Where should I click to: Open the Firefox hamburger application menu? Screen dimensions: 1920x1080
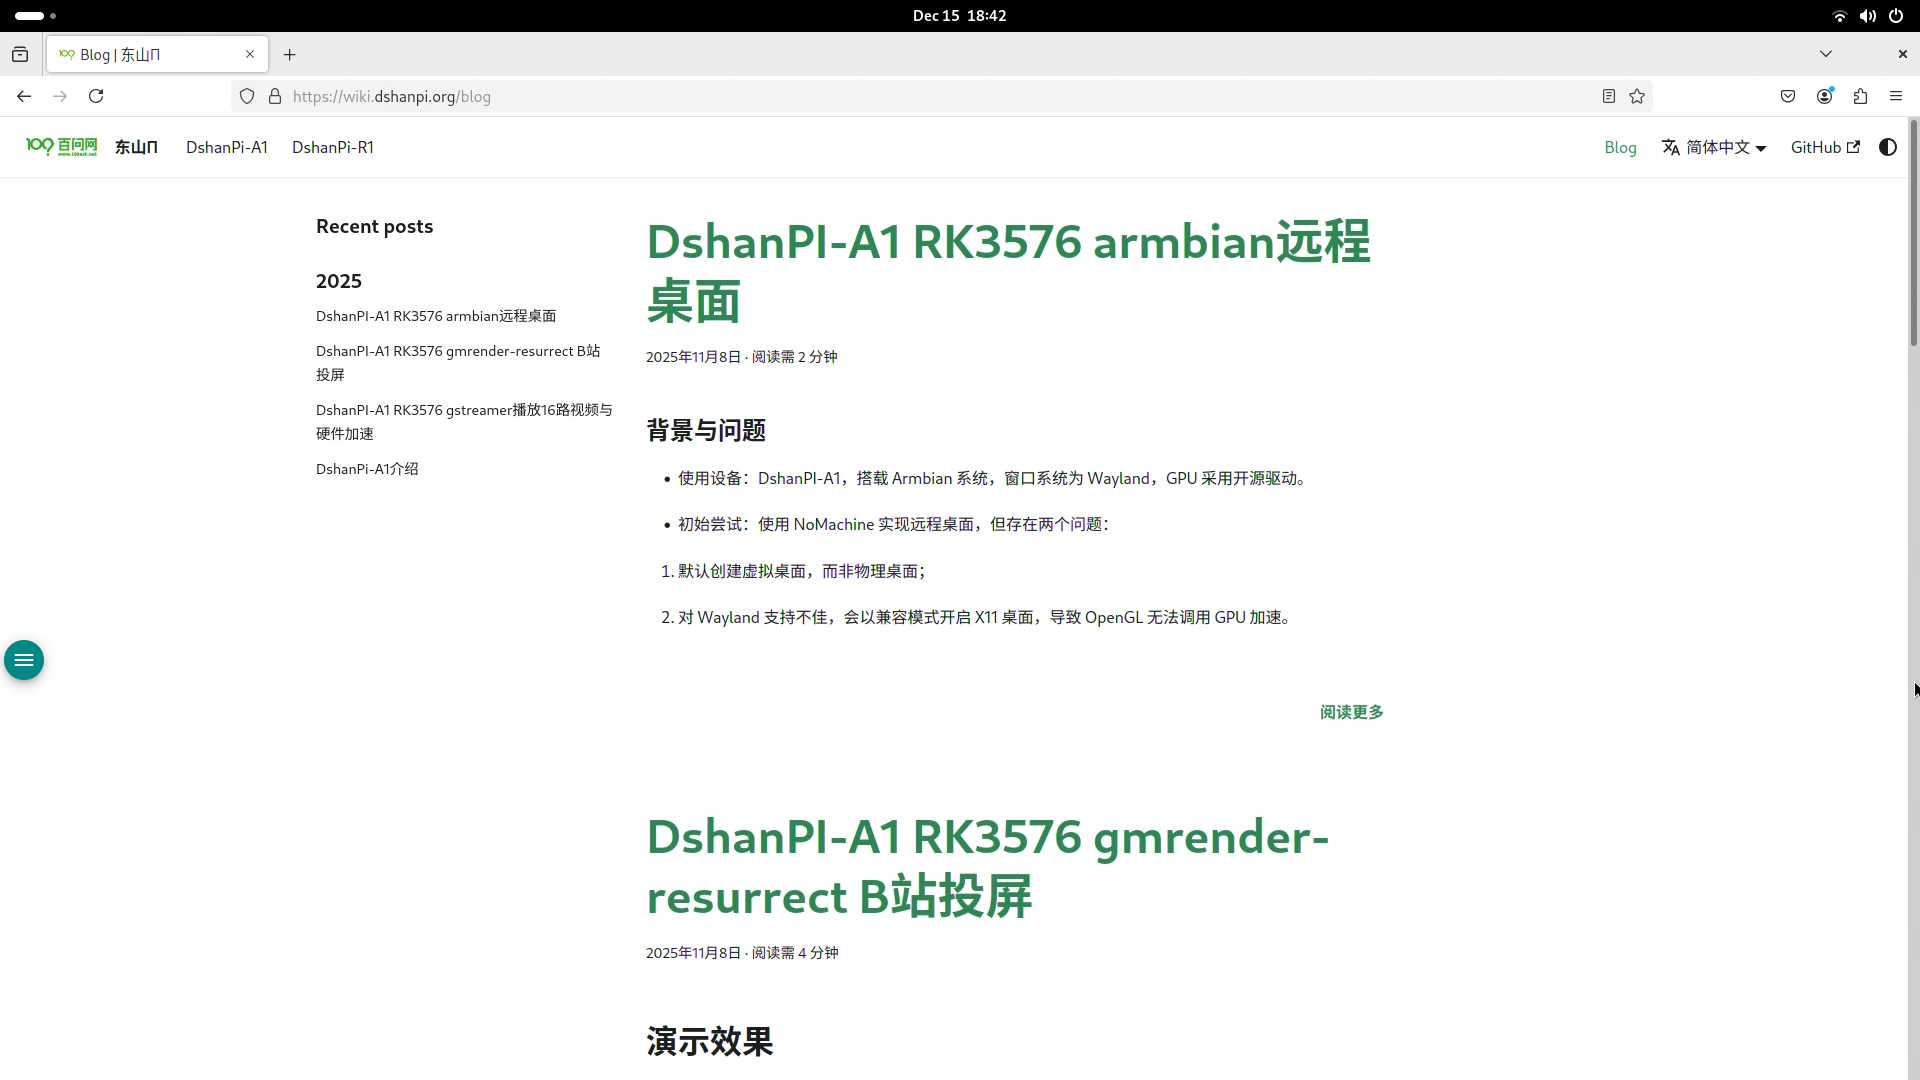pos(1896,96)
